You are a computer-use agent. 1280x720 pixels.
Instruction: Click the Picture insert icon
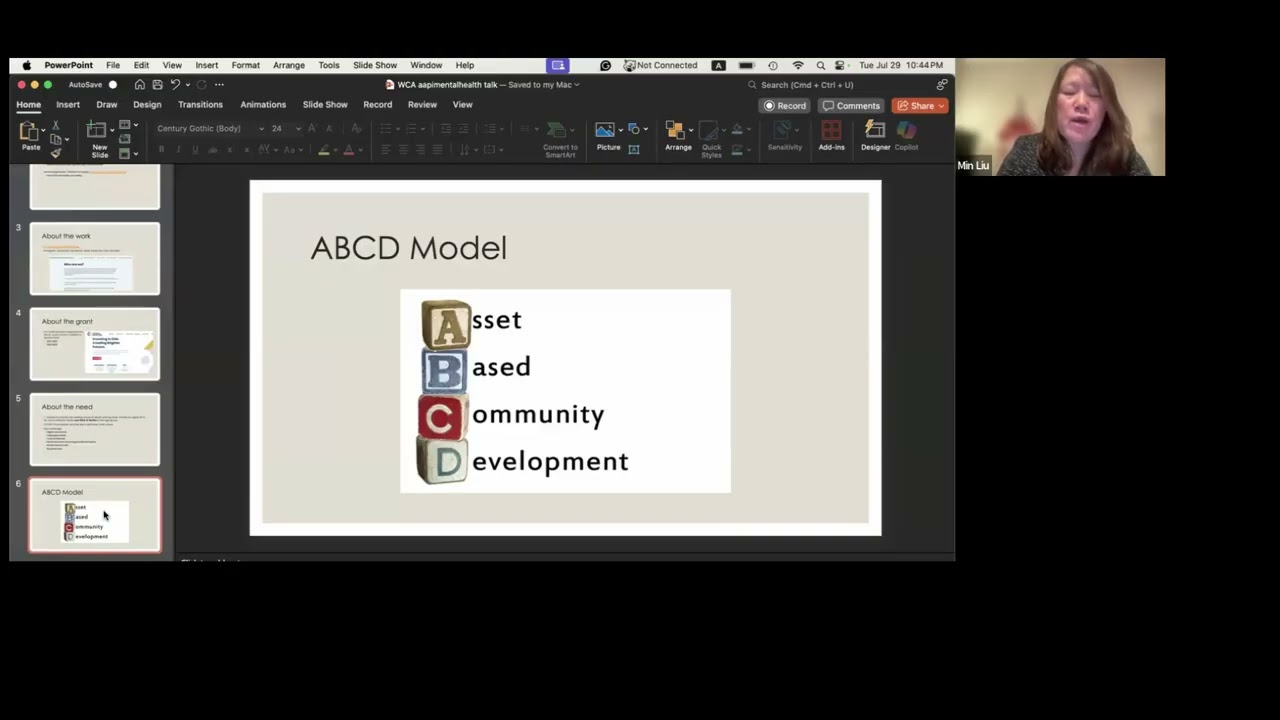coord(605,130)
